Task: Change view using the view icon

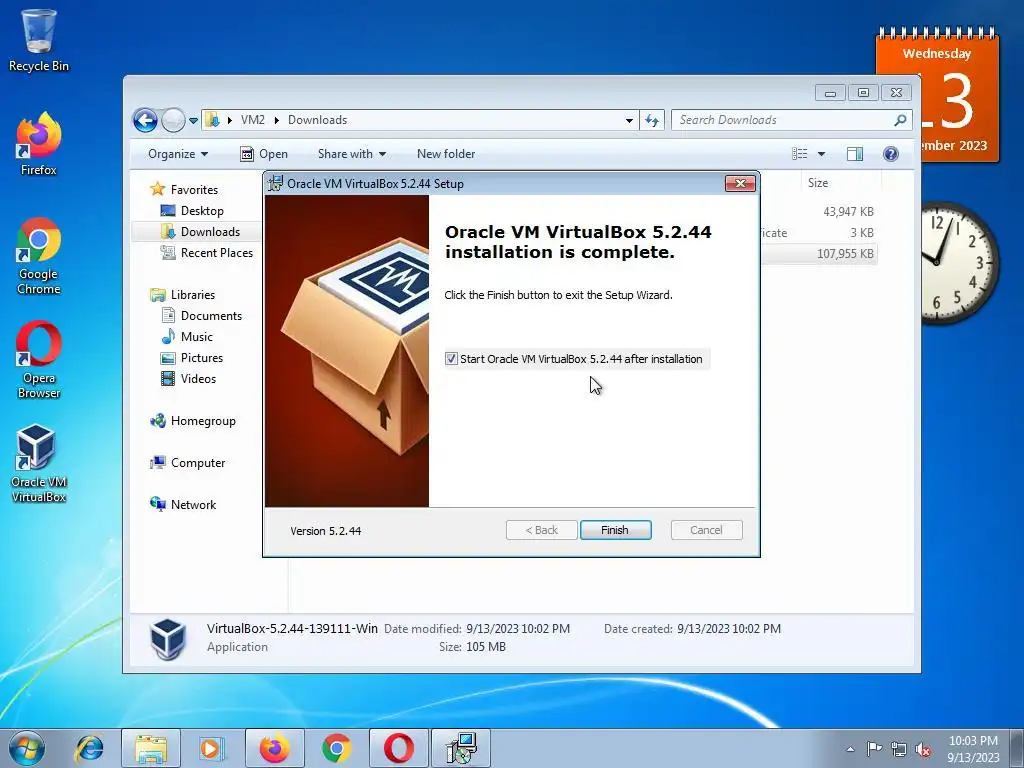Action: click(x=800, y=154)
